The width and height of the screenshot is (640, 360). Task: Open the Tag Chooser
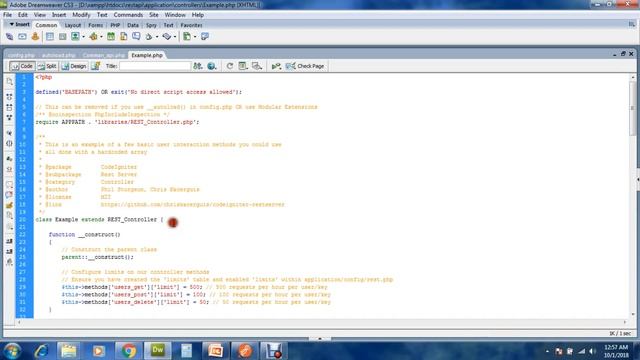[x=205, y=37]
